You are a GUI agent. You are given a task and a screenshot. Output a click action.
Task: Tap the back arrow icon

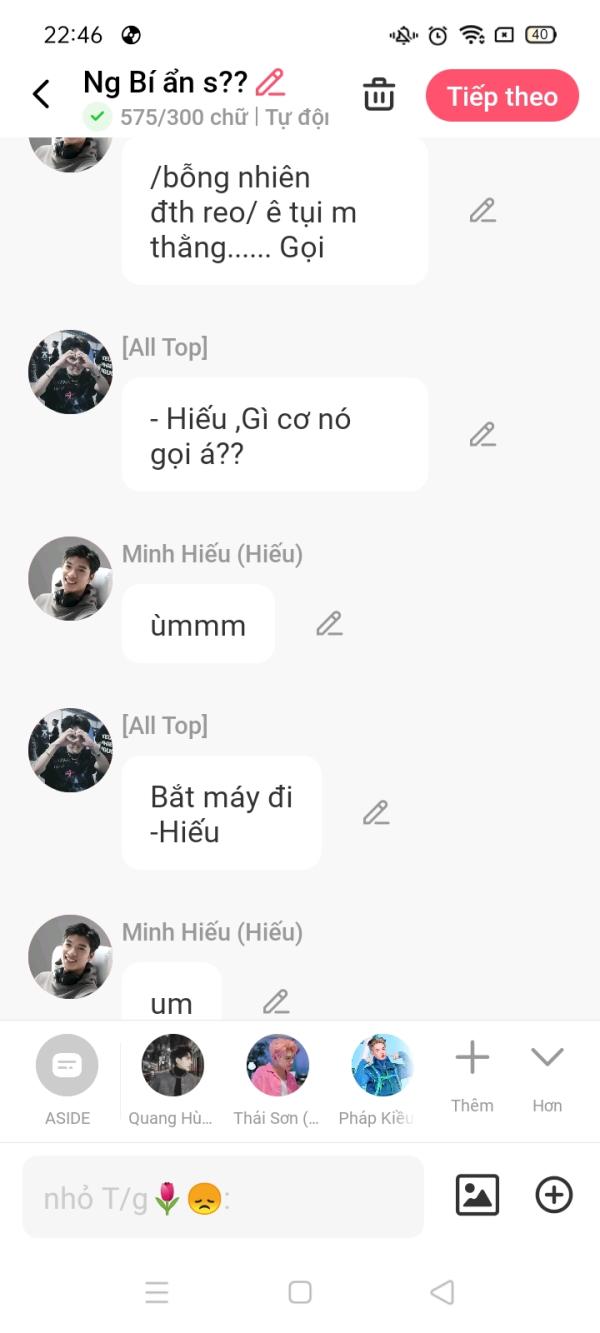click(x=41, y=95)
